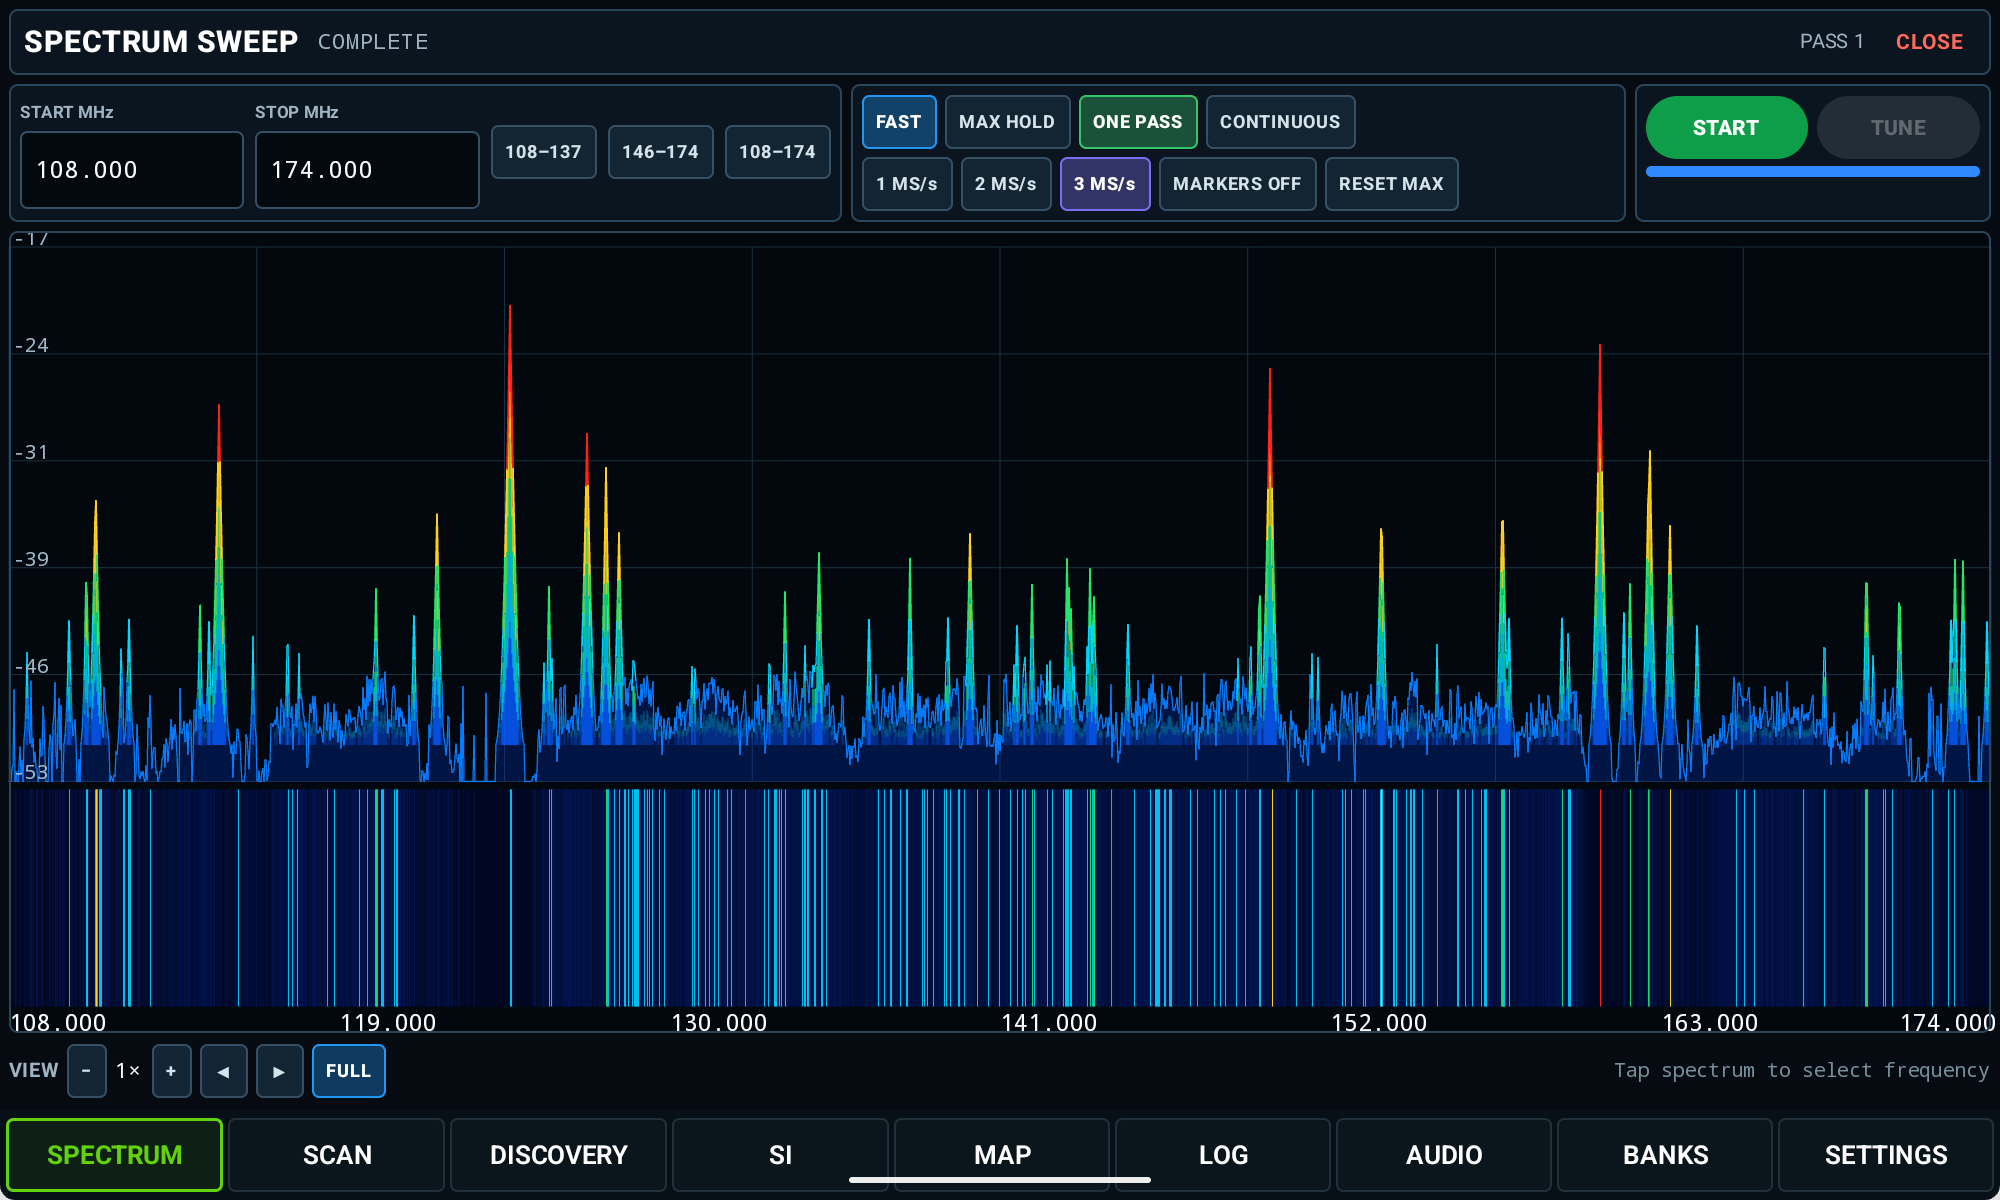This screenshot has width=2000, height=1200.
Task: Click 'Tap spectrum to select frequency' hint
Action: (1801, 1071)
